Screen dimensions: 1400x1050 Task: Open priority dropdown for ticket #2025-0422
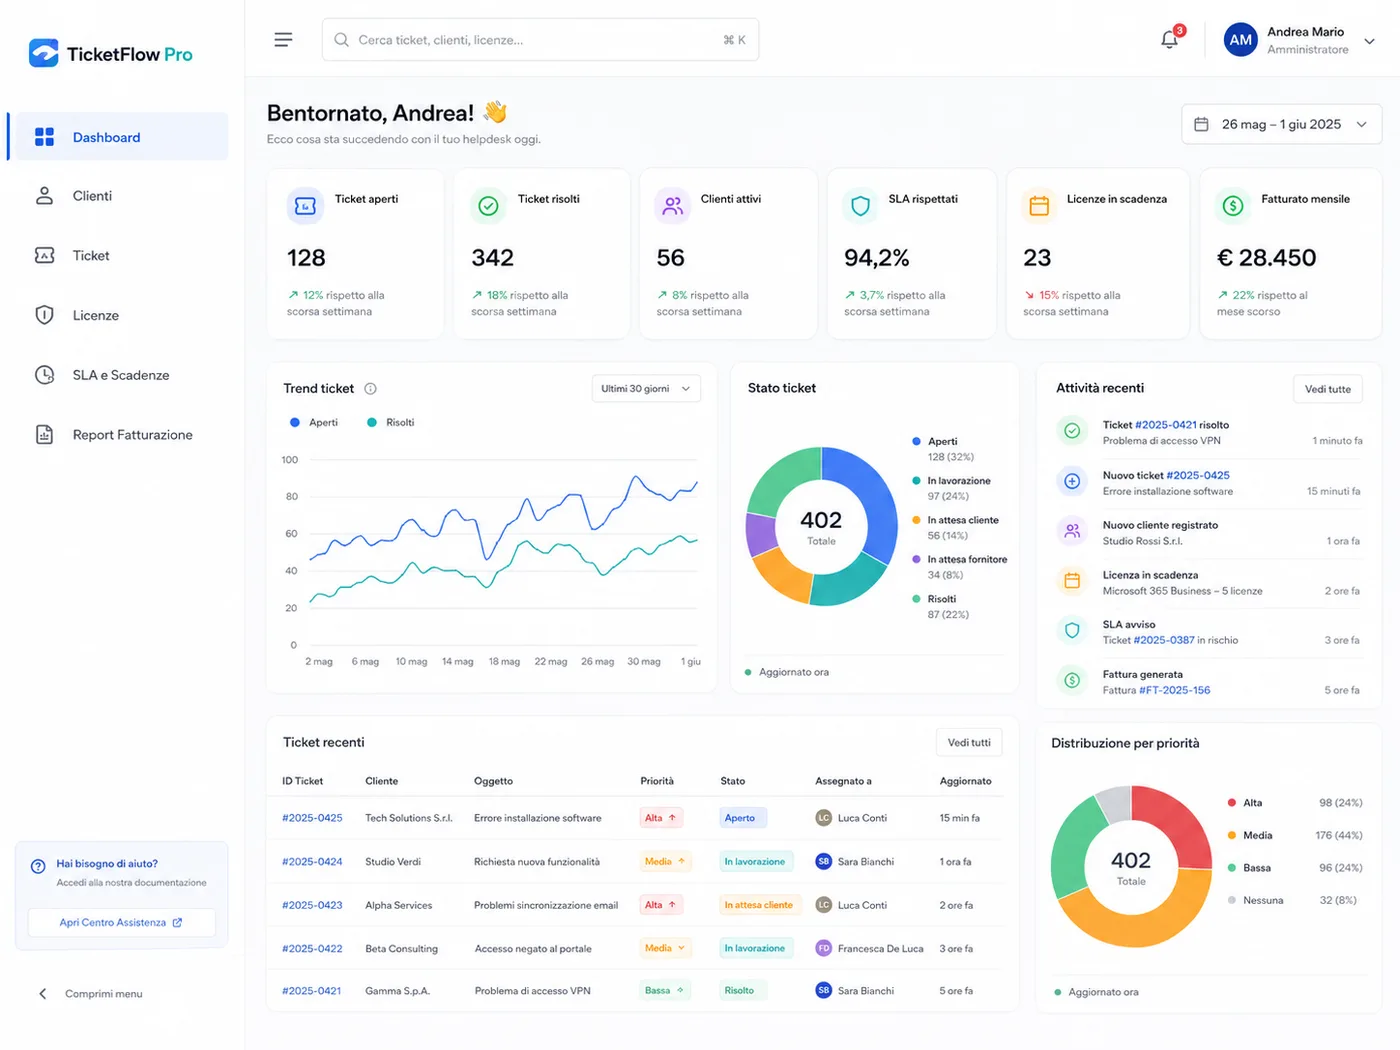666,948
